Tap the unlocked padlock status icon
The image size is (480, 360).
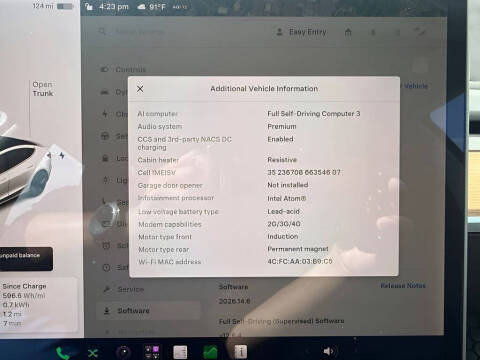(89, 6)
